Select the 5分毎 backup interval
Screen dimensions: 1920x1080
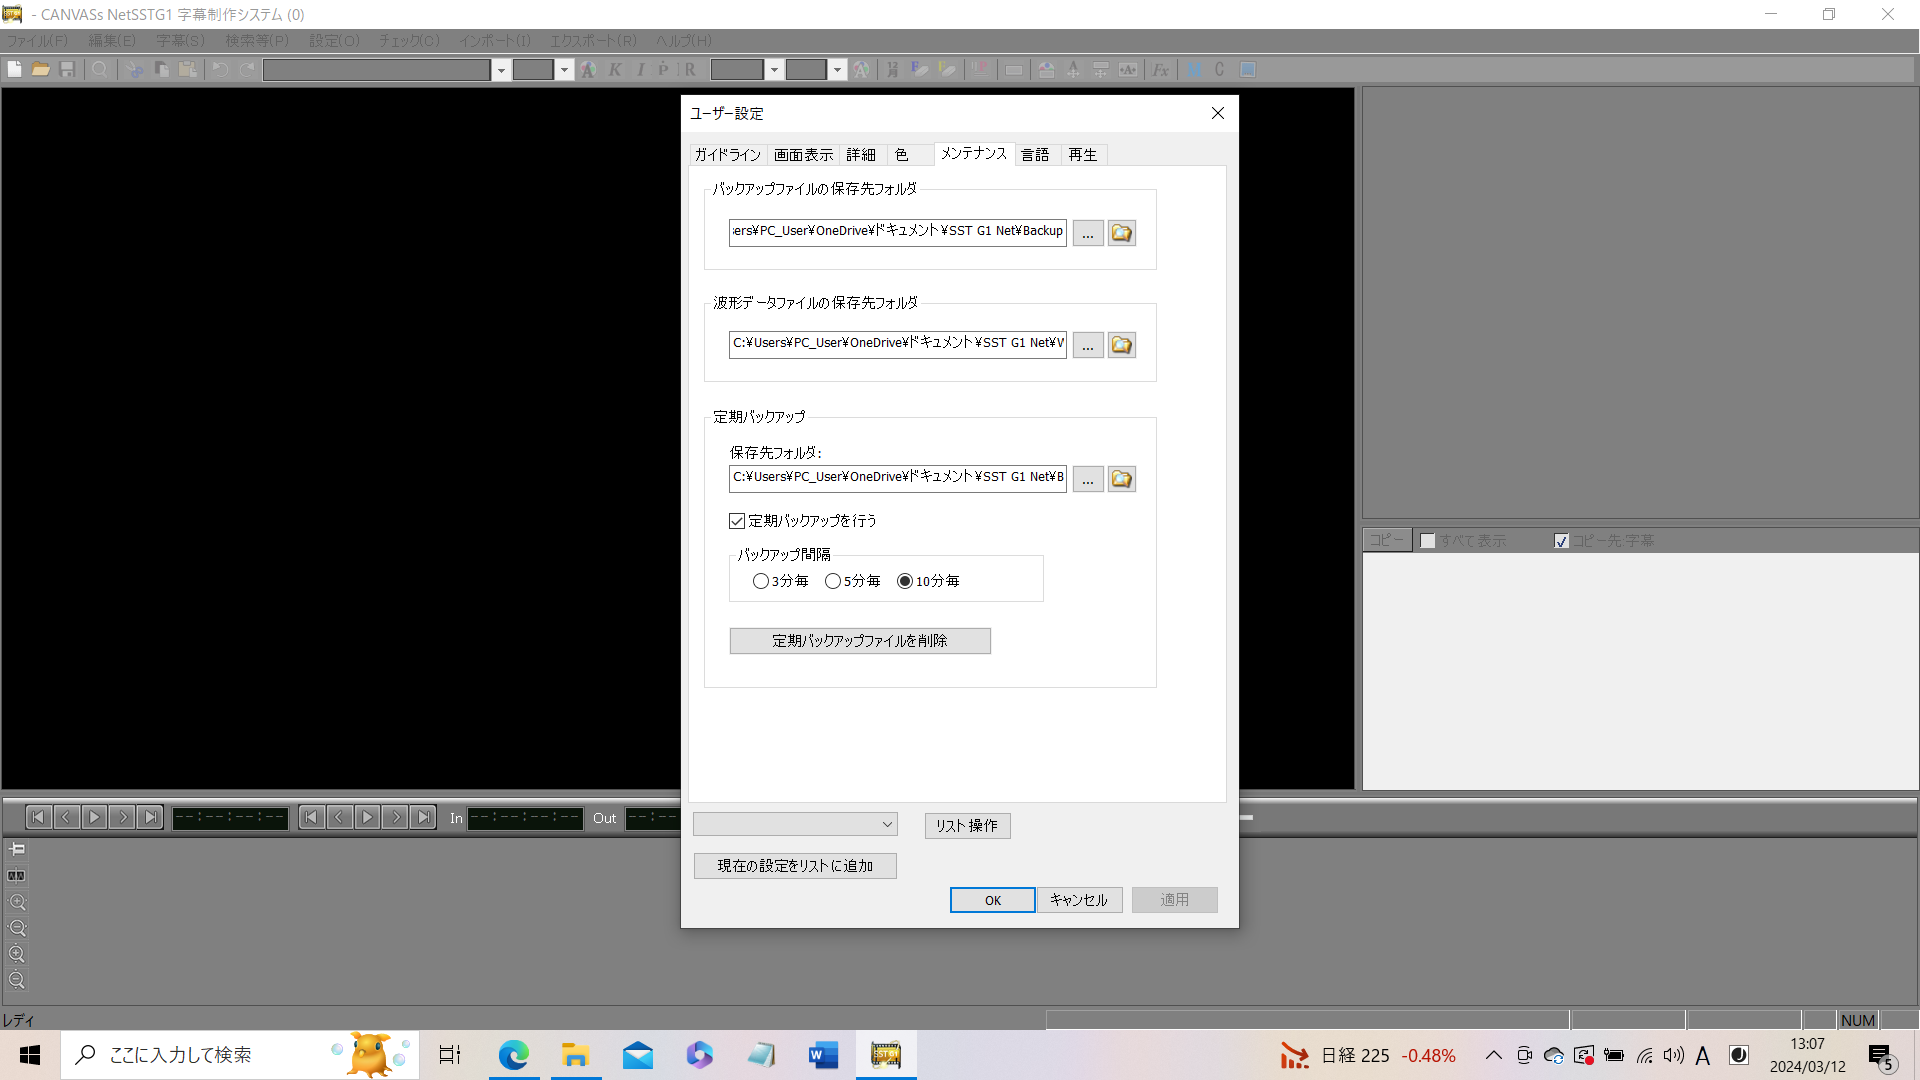coord(832,581)
